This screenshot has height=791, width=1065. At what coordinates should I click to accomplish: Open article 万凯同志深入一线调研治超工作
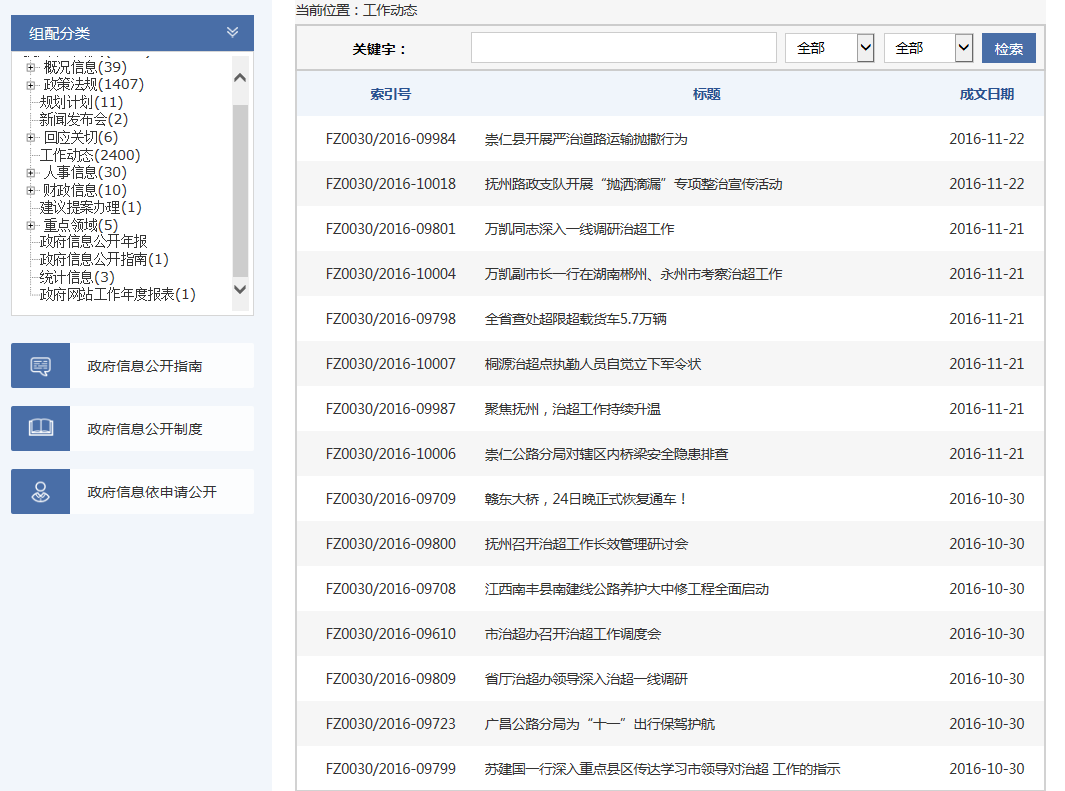(579, 229)
